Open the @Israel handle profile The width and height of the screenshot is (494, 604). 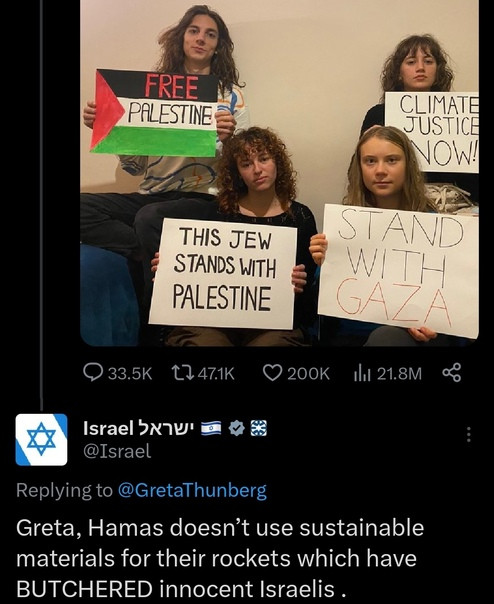(117, 451)
